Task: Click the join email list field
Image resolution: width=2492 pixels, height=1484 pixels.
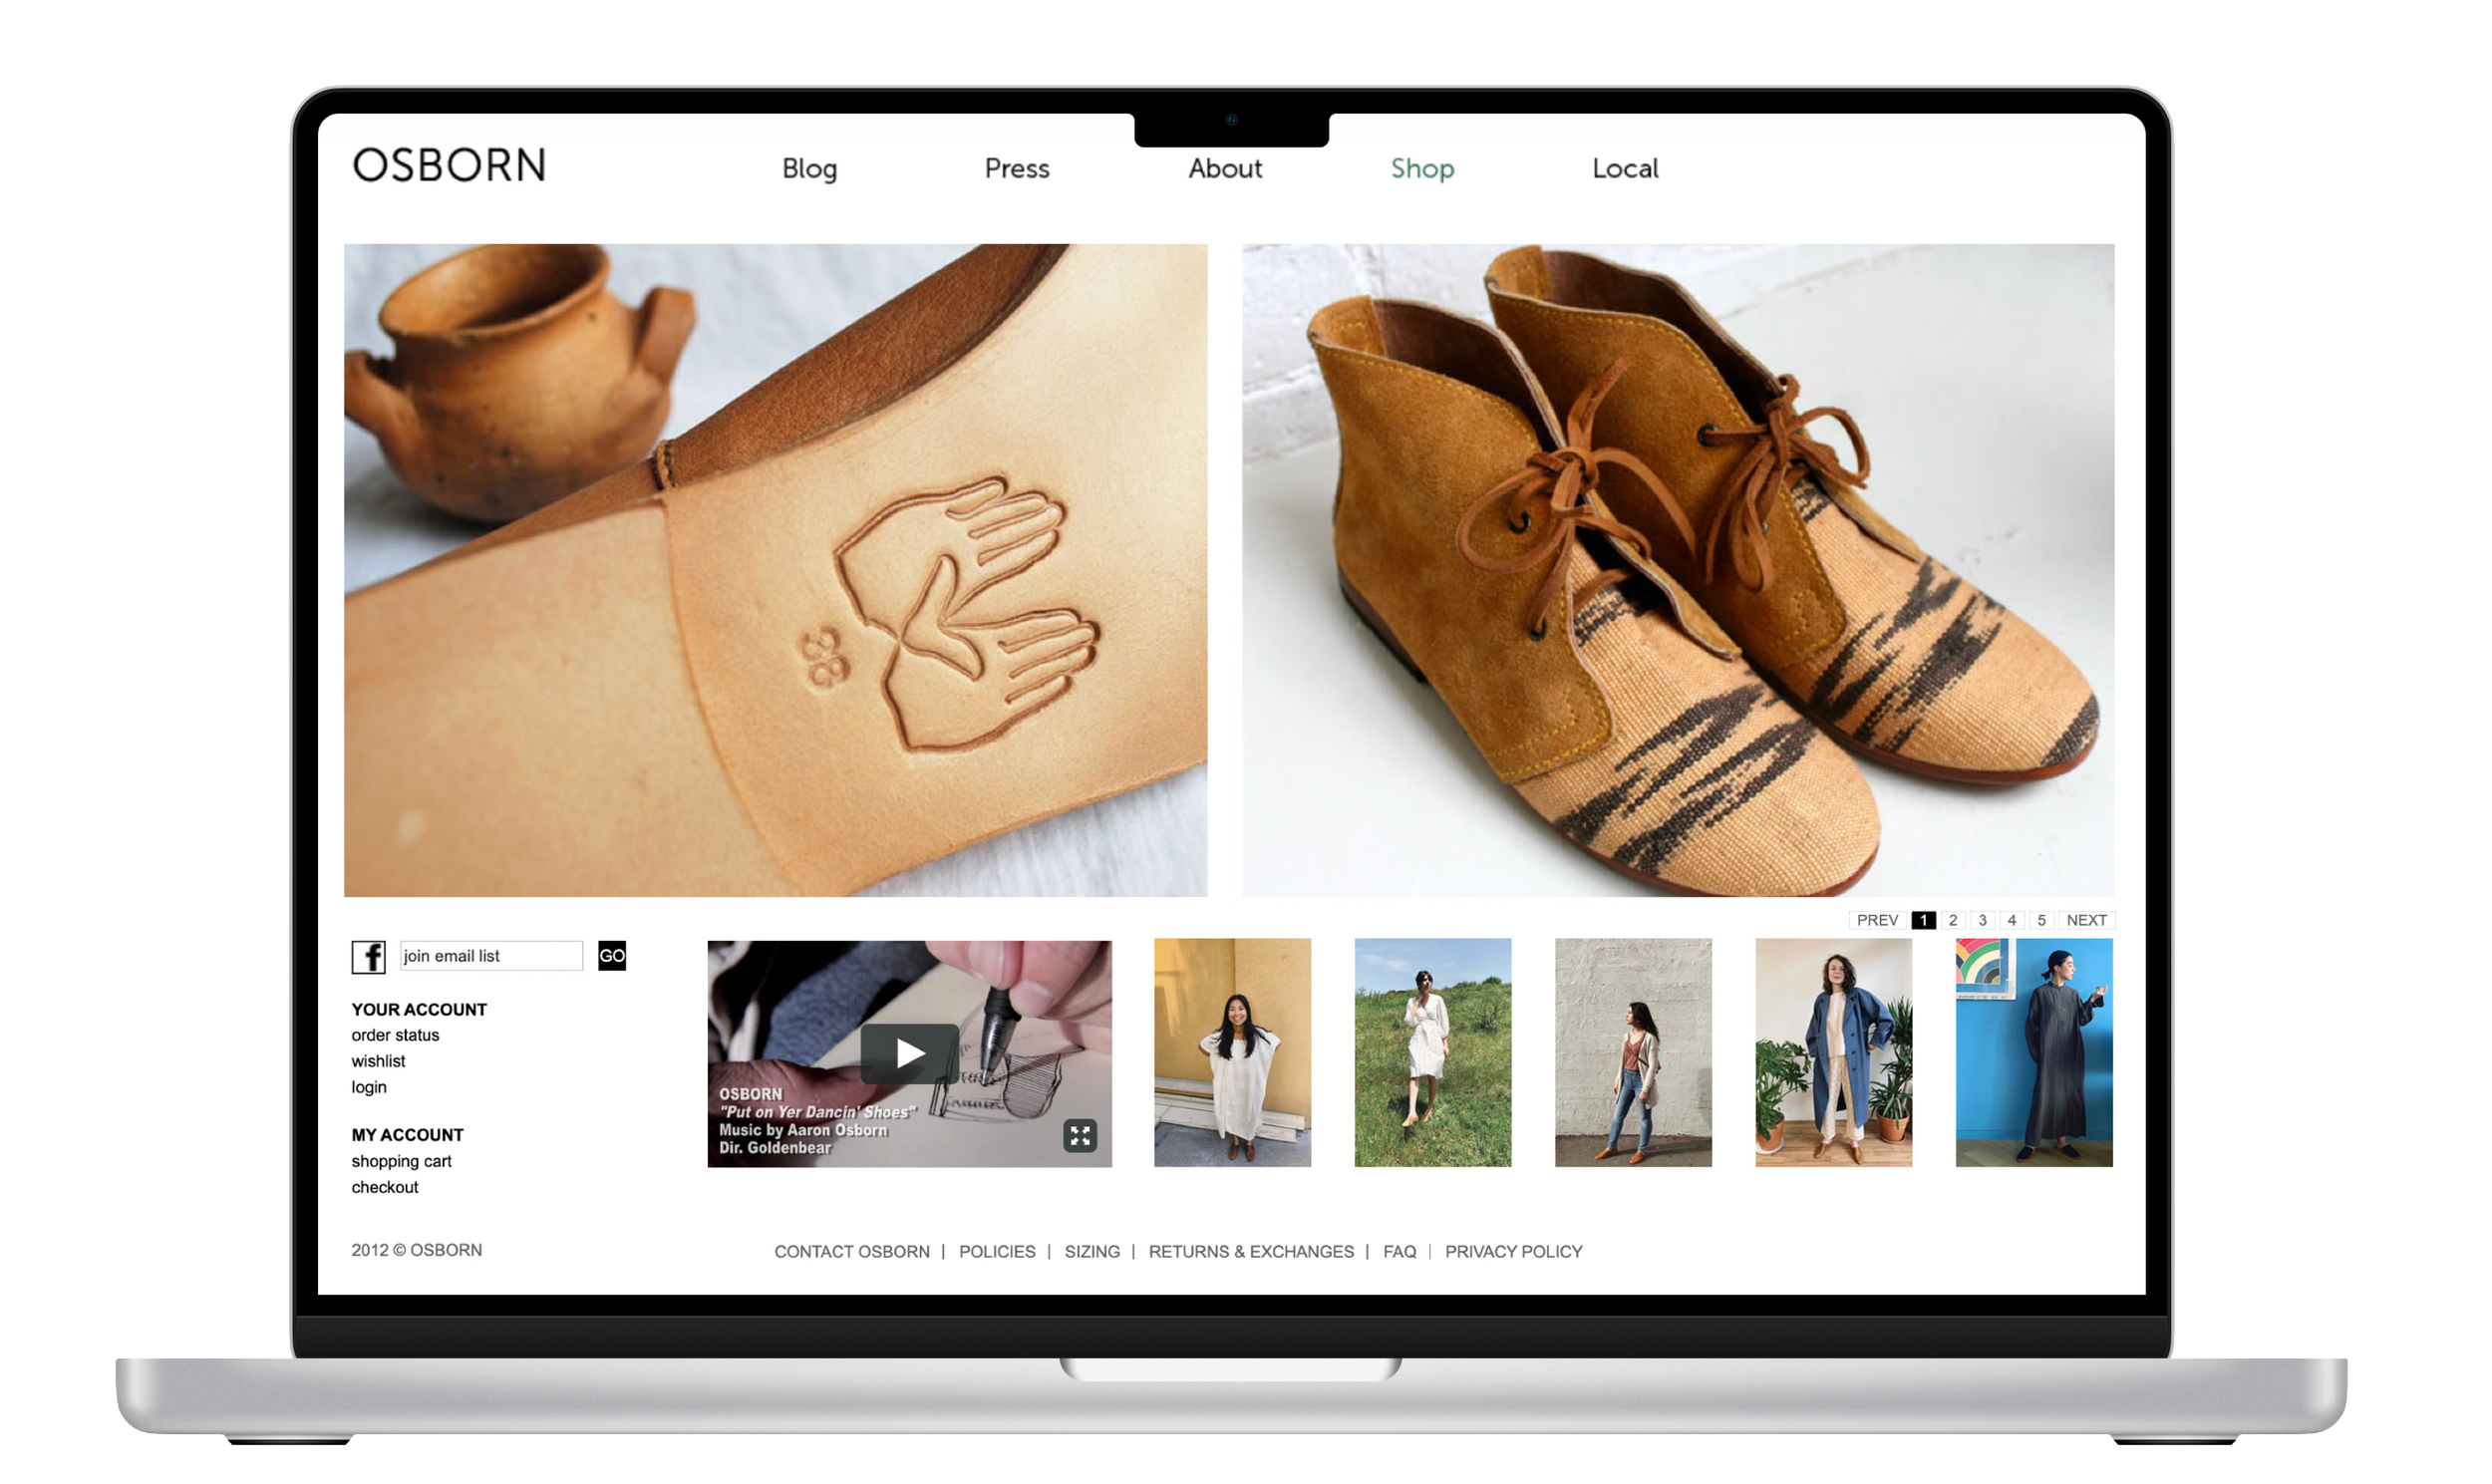Action: pos(490,956)
